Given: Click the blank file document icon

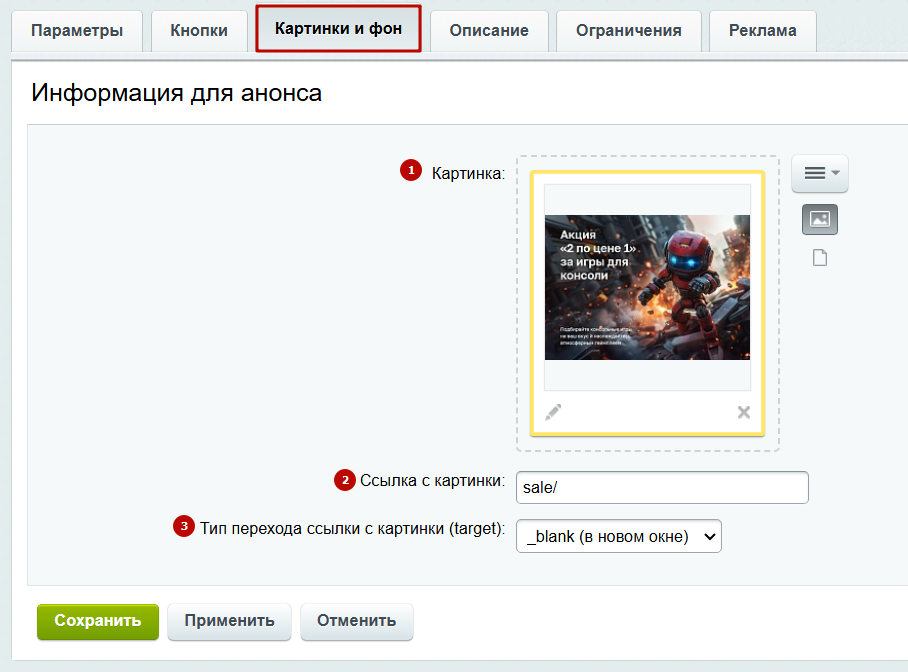Looking at the screenshot, I should pos(819,258).
